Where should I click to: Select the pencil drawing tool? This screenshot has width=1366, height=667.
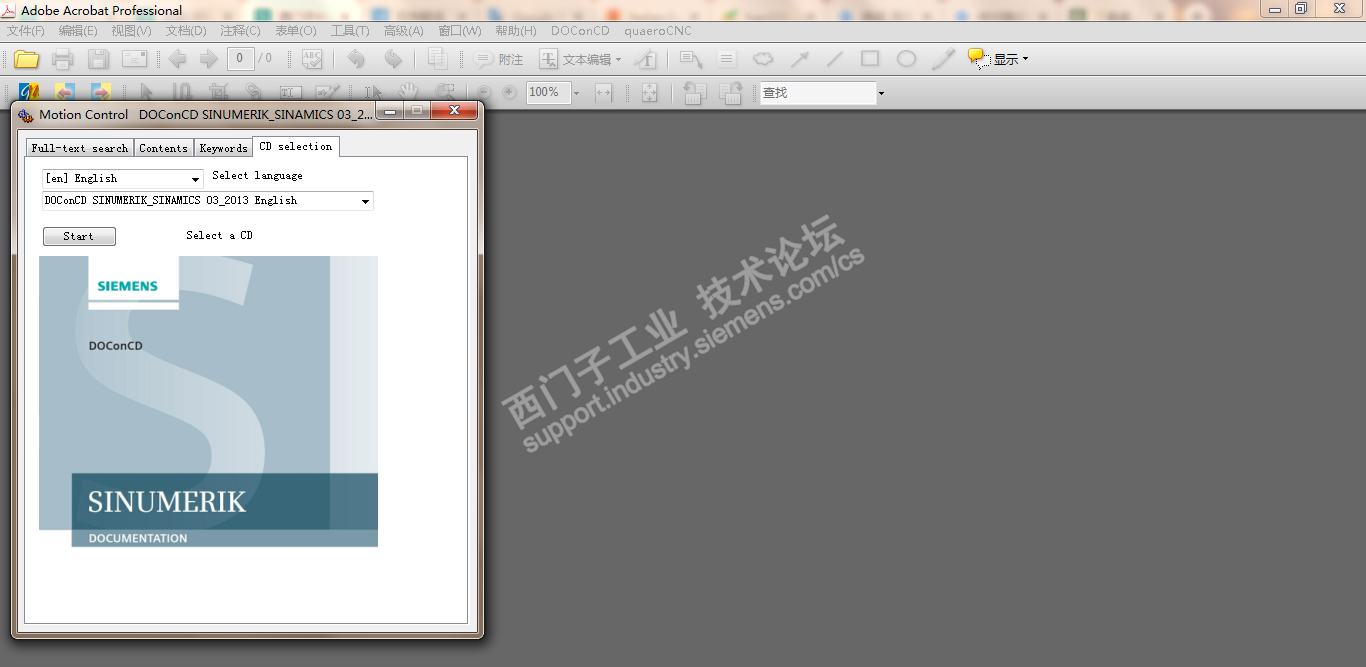click(943, 59)
